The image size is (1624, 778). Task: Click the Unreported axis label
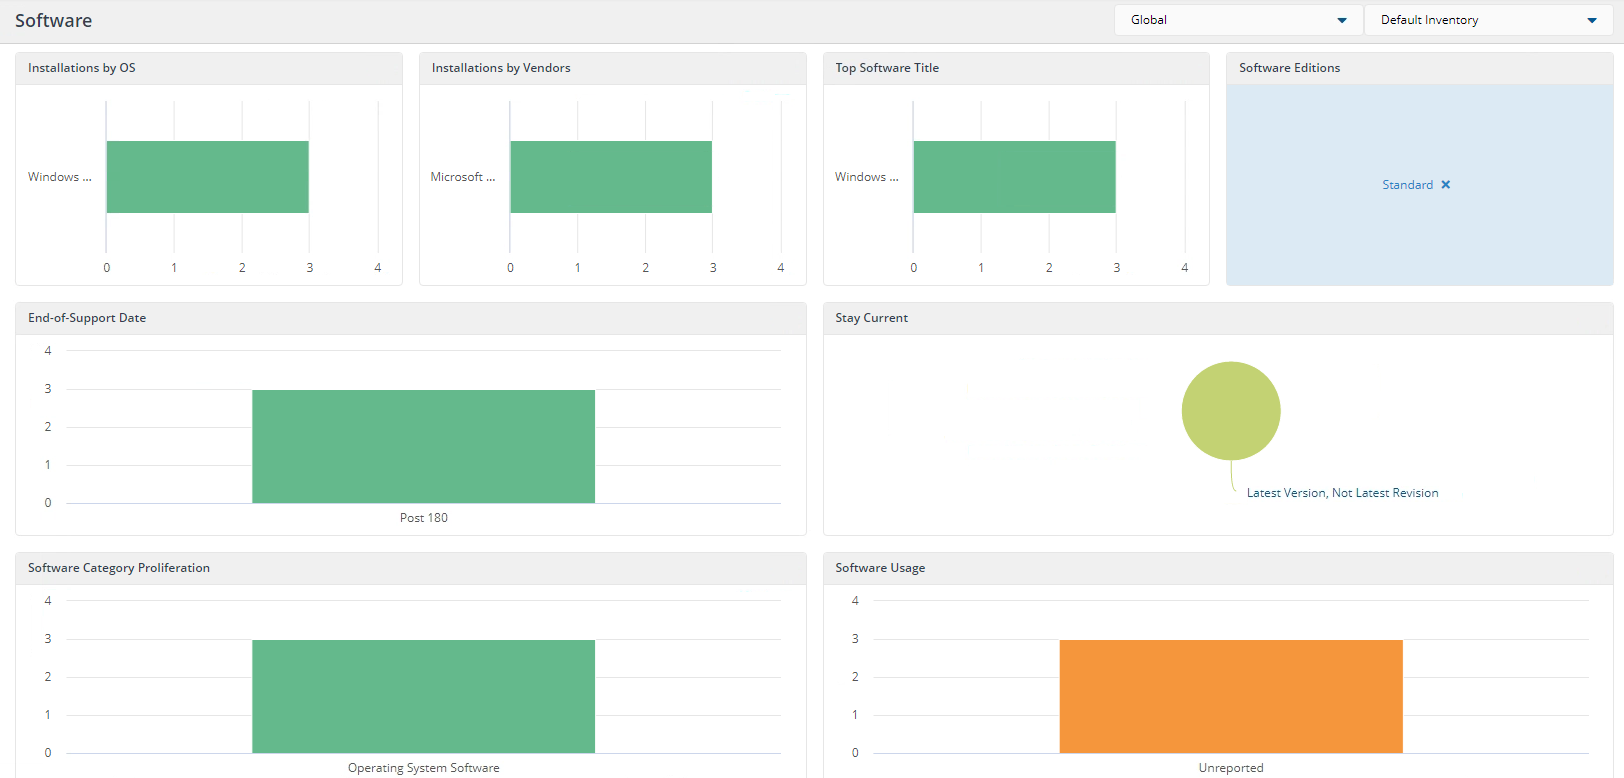(x=1231, y=768)
